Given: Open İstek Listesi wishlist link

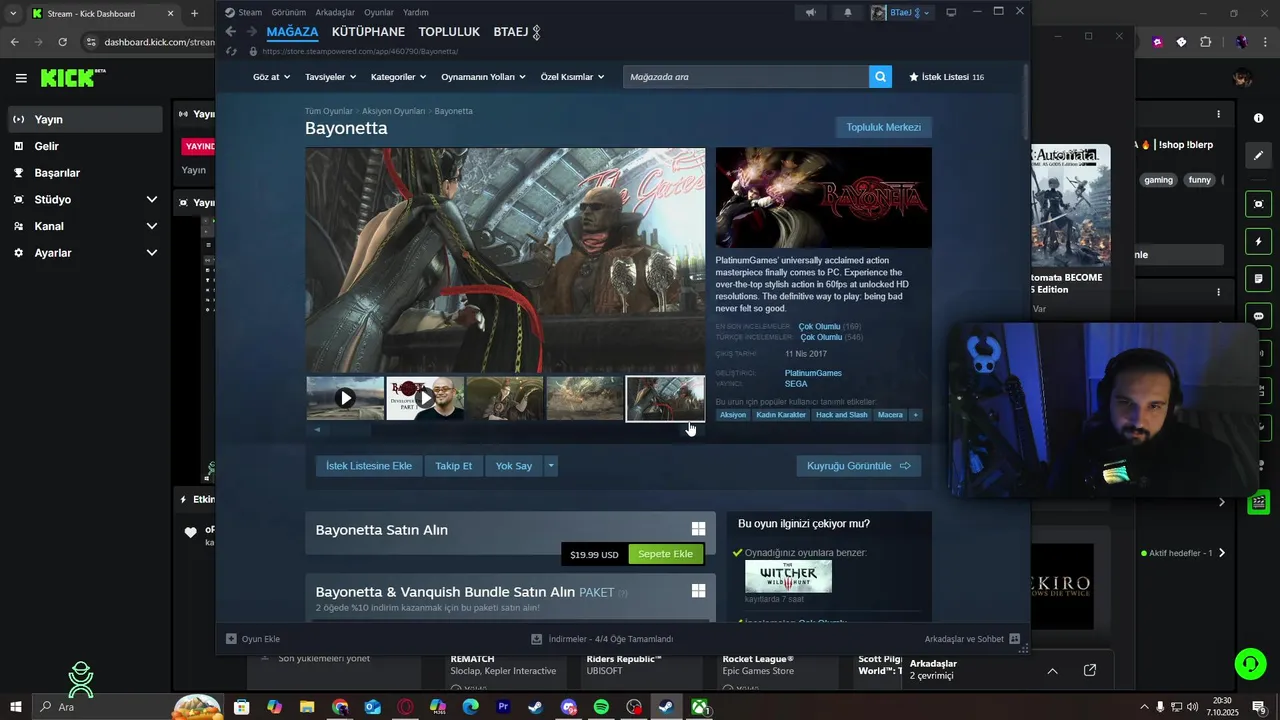Looking at the screenshot, I should point(946,77).
